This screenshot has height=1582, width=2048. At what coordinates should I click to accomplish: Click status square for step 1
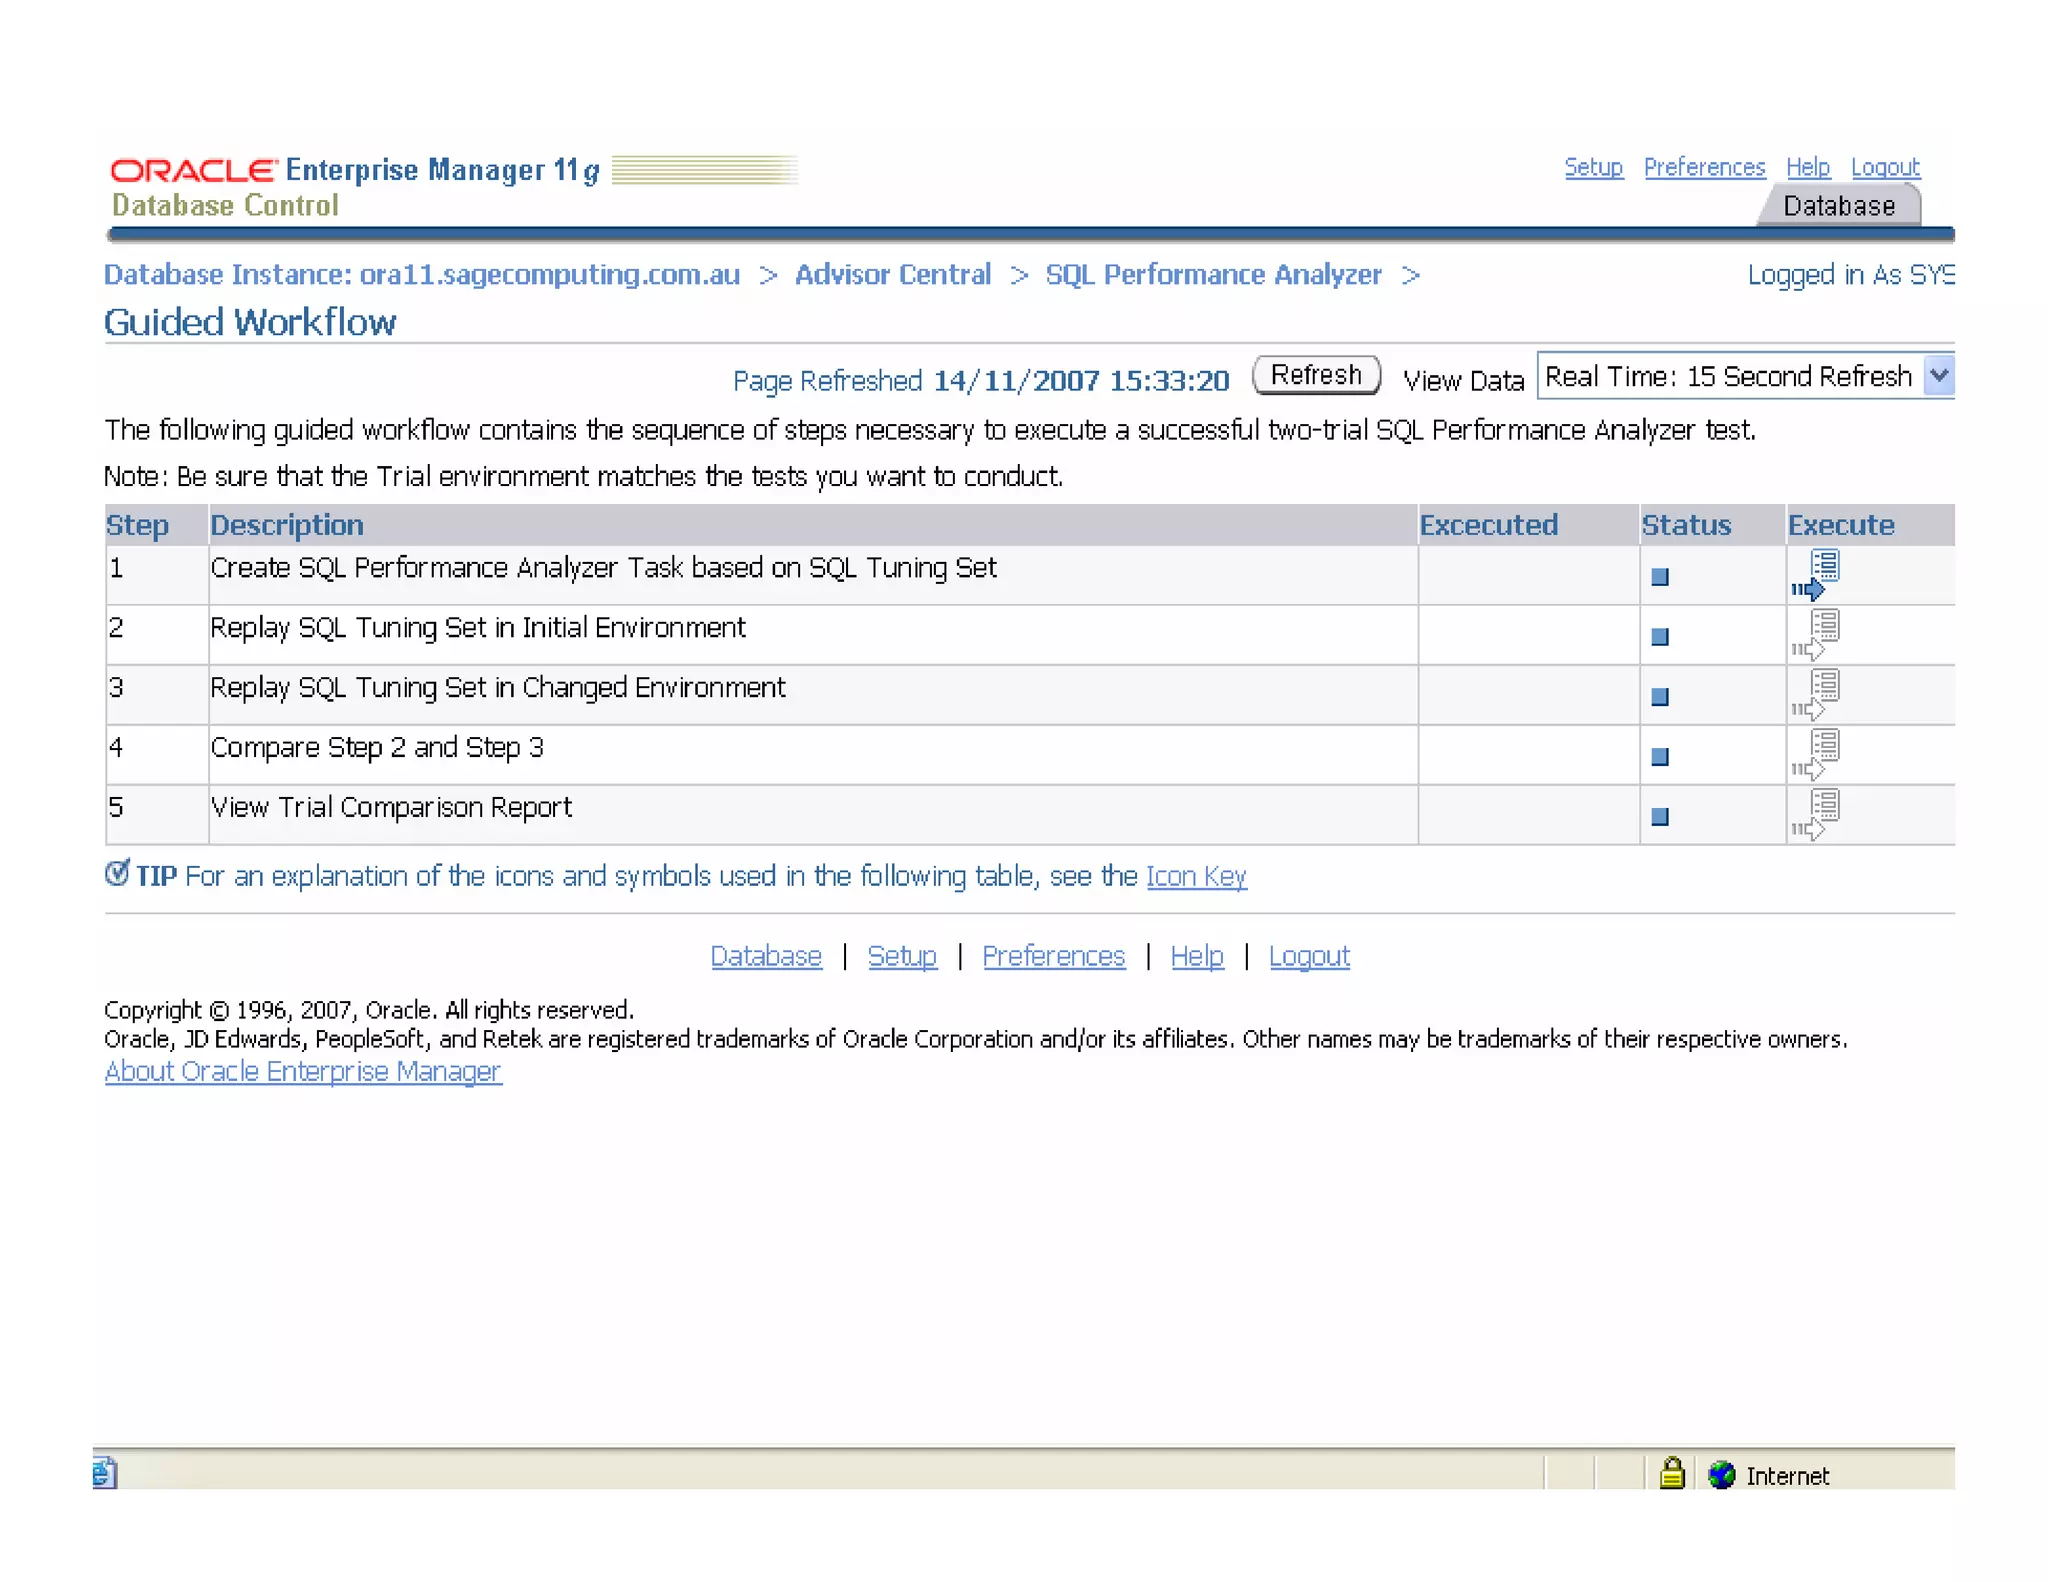pyautogui.click(x=1660, y=577)
